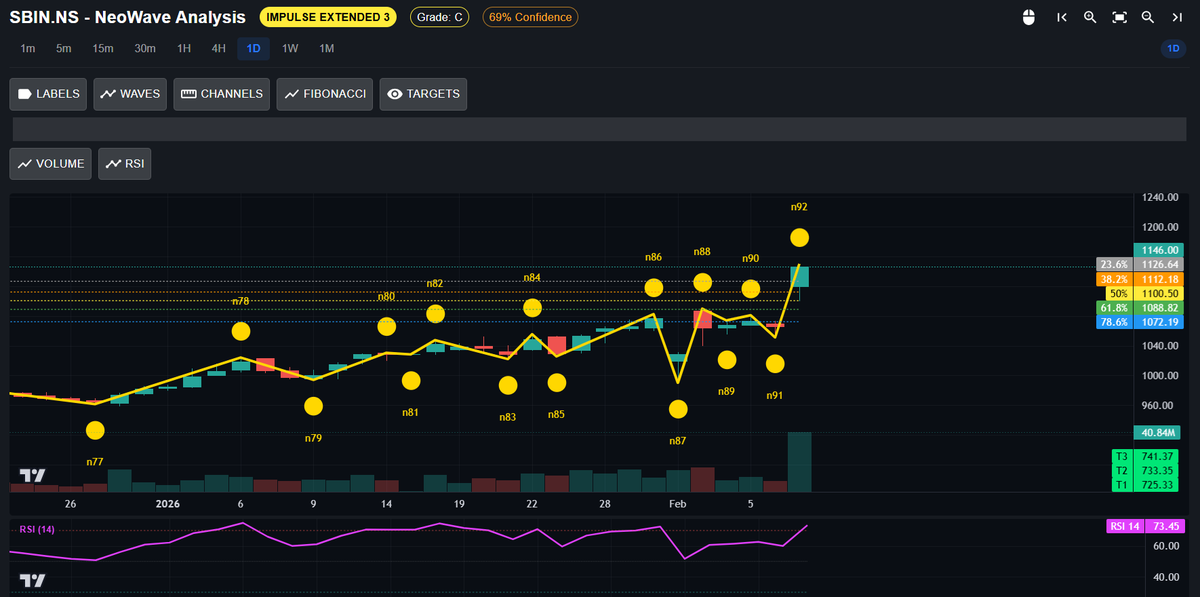Select the 4H timeframe
This screenshot has width=1200, height=597.
[x=218, y=49]
